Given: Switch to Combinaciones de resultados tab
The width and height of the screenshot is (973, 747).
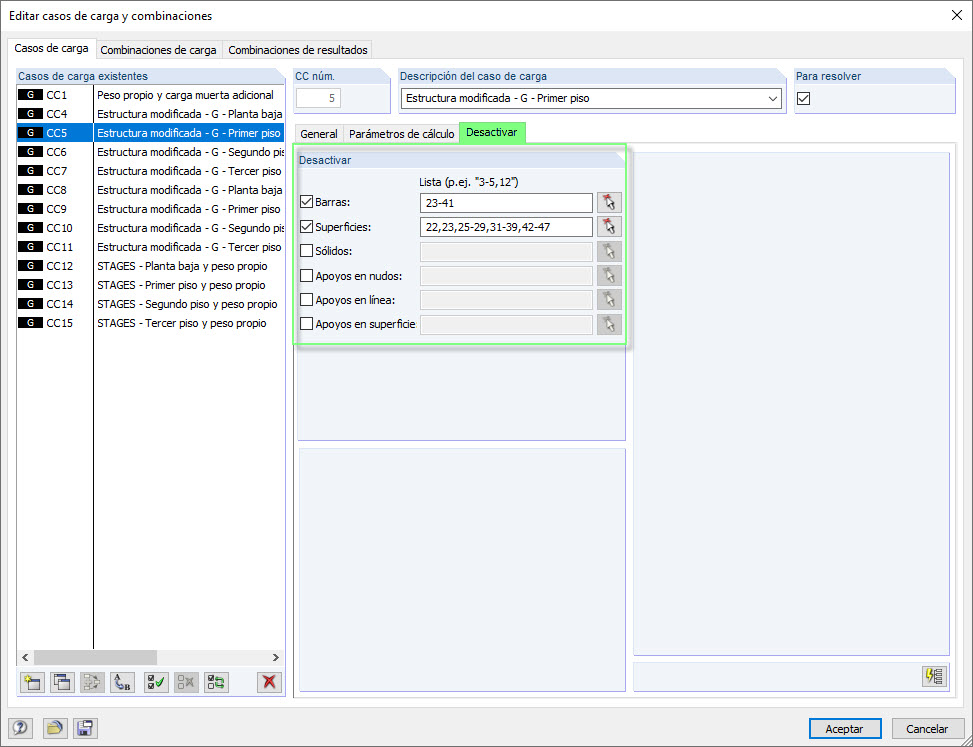Looking at the screenshot, I should point(298,50).
